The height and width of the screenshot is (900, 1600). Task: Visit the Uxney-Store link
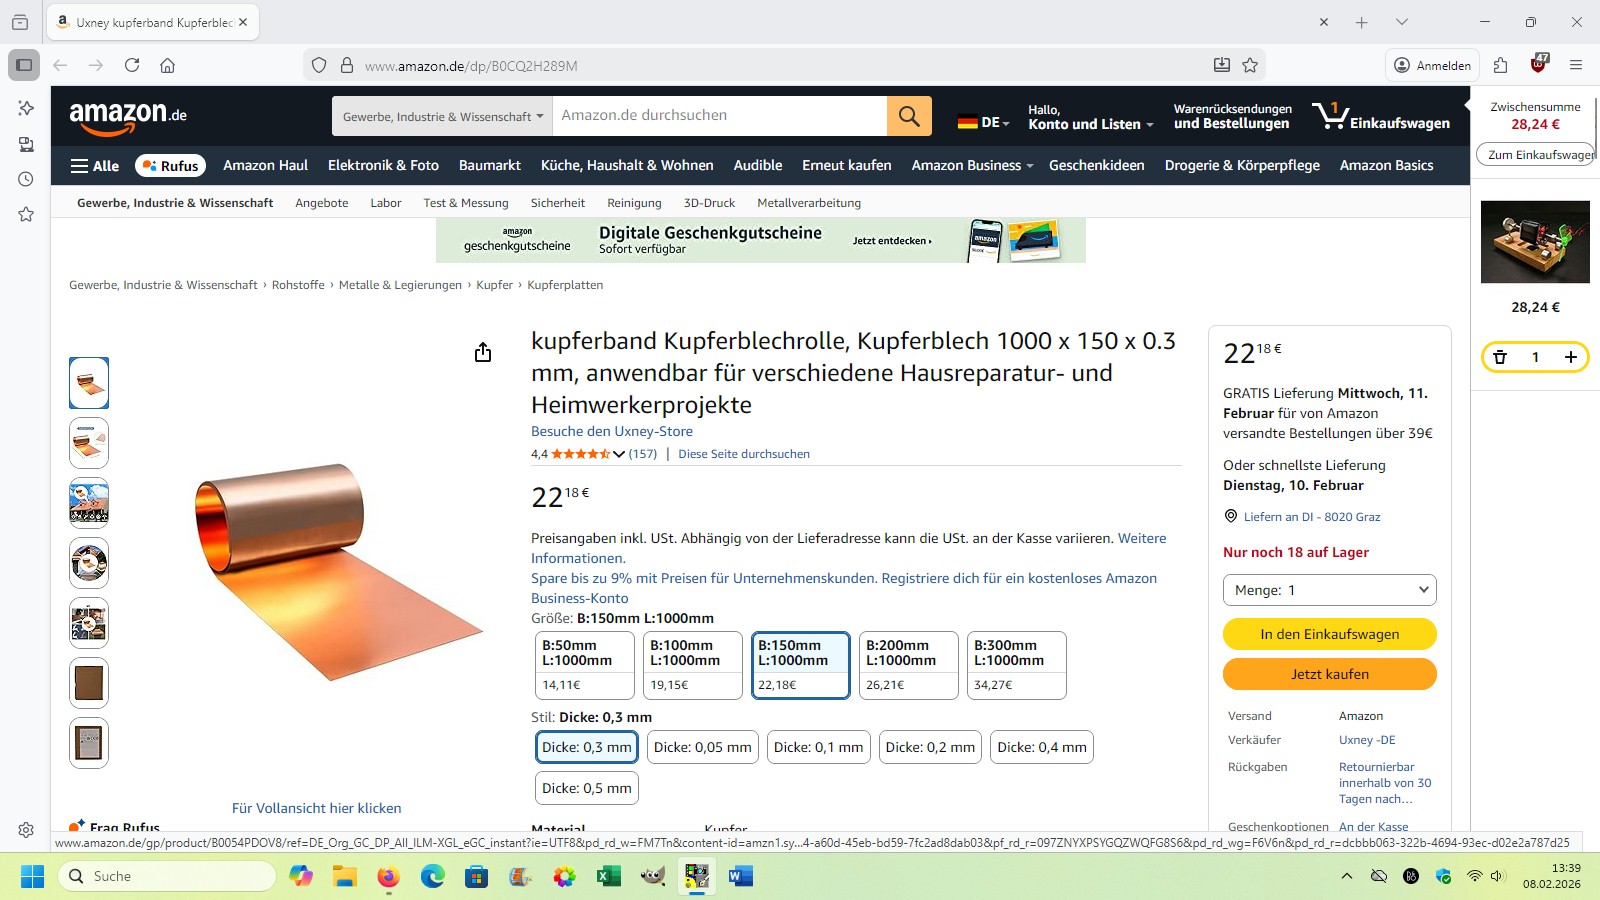pos(612,431)
